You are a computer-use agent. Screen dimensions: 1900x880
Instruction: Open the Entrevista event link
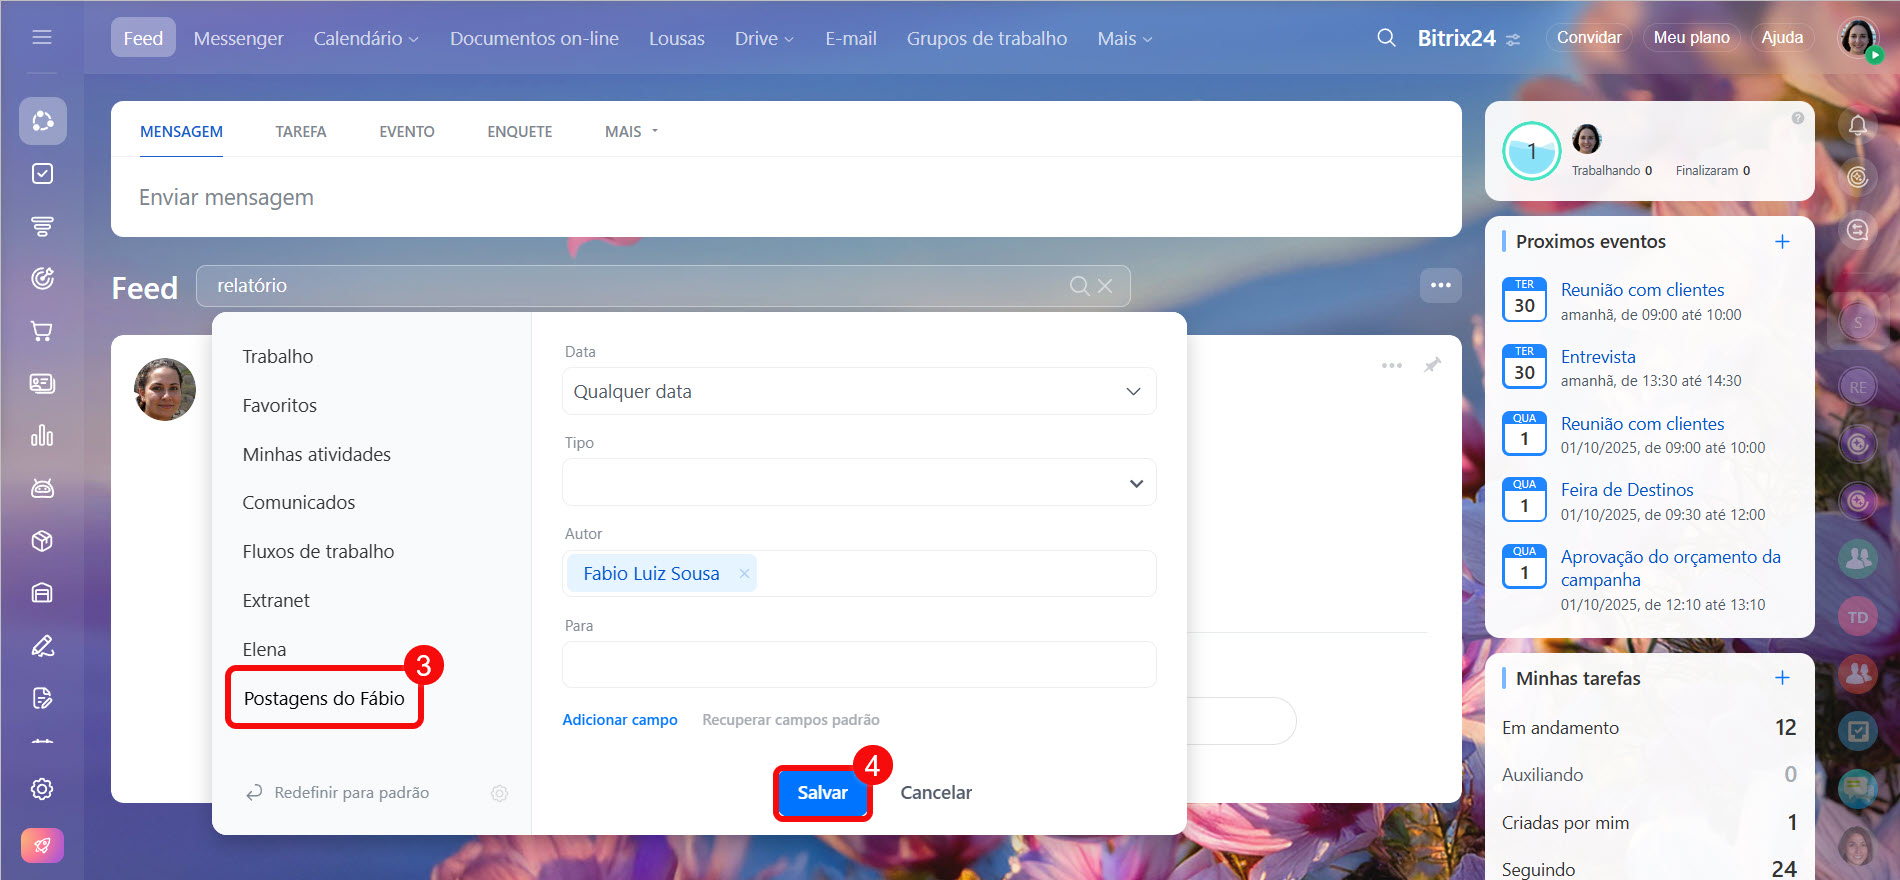1598,357
